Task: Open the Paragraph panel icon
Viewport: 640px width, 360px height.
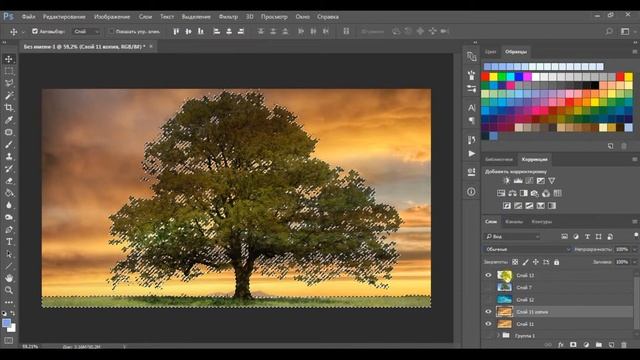Action: point(471,120)
